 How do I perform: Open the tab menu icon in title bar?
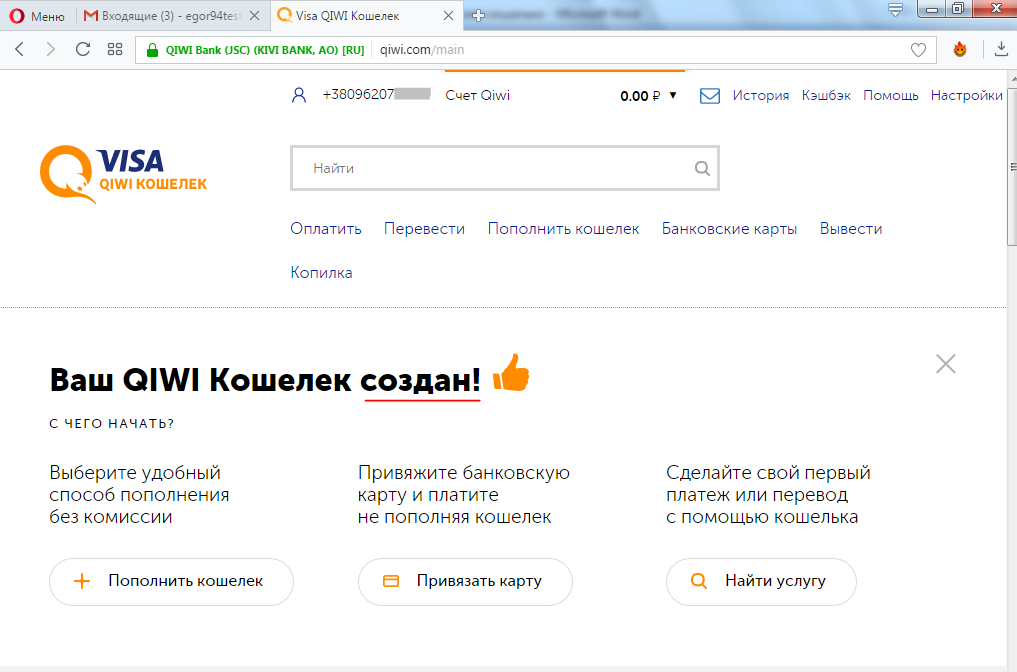point(895,10)
